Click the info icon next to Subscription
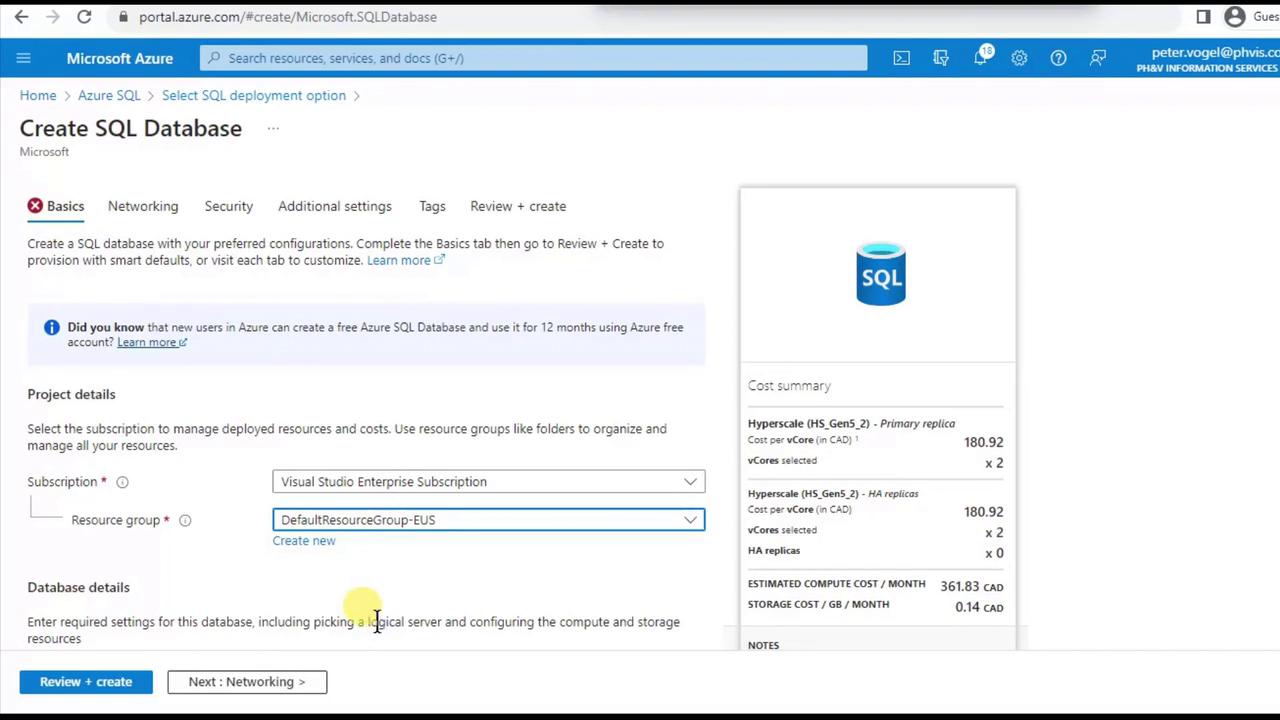The height and width of the screenshot is (720, 1280). [x=122, y=482]
